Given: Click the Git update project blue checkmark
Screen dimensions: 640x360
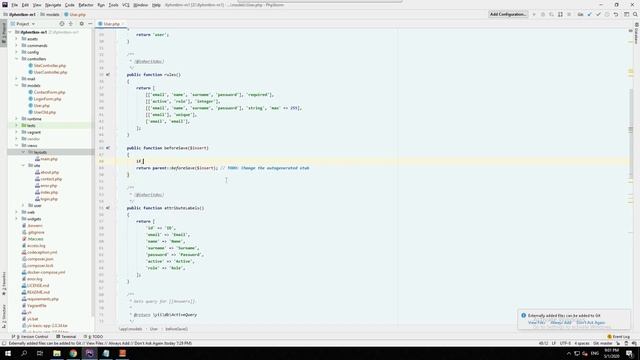Looking at the screenshot, I should pyautogui.click(x=589, y=14).
